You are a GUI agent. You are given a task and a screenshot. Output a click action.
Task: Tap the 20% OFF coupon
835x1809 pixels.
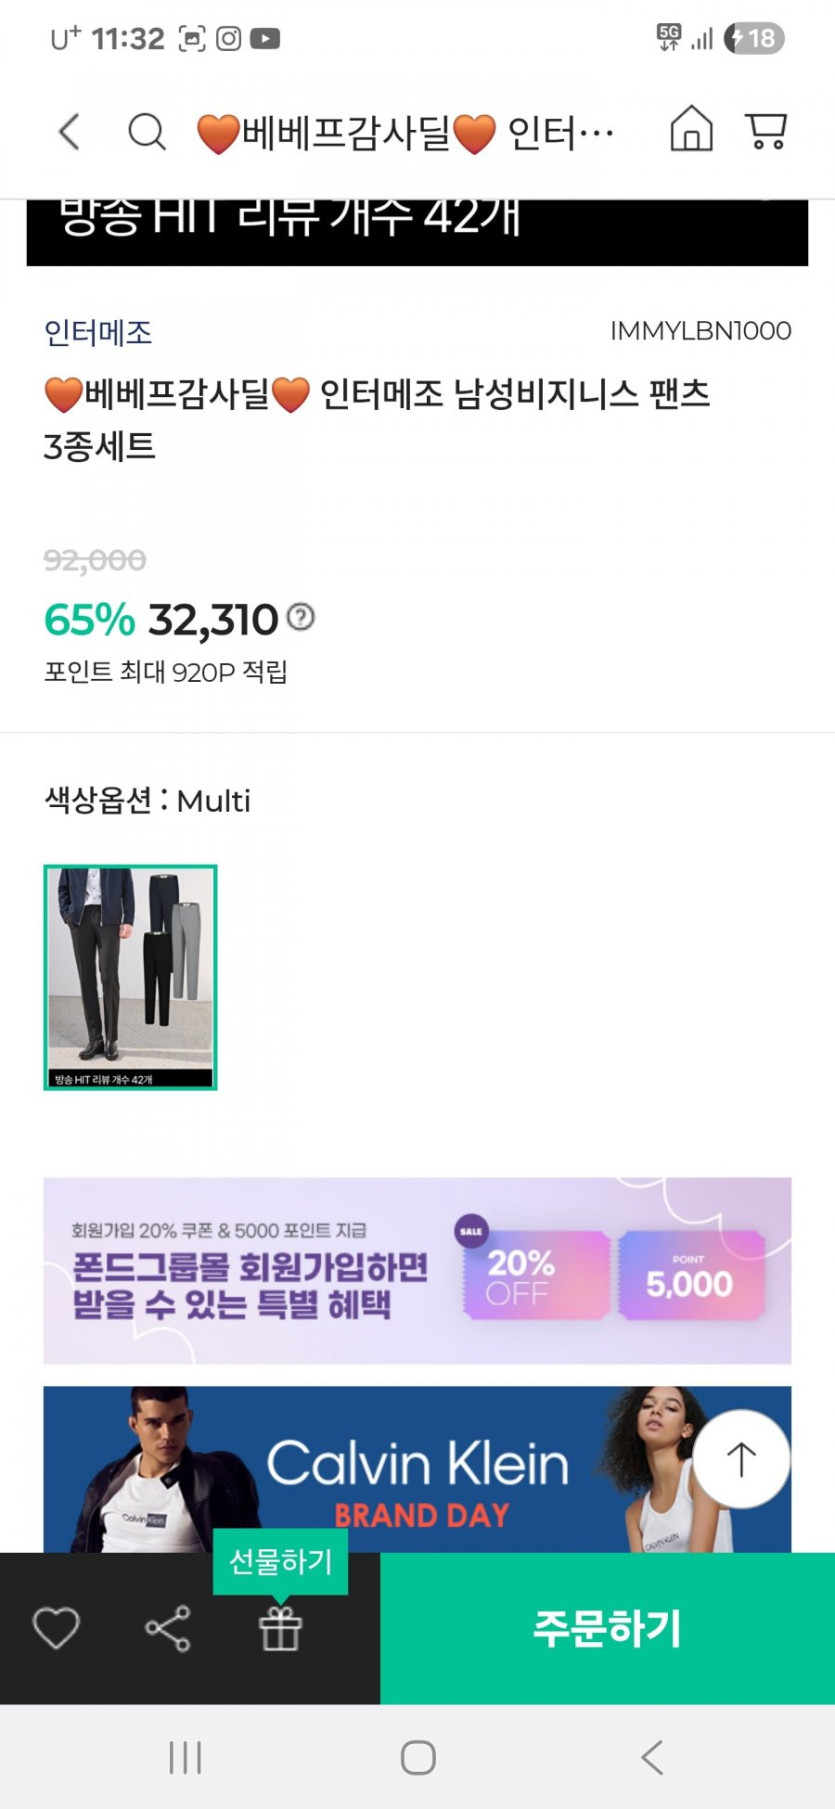[x=535, y=1276]
